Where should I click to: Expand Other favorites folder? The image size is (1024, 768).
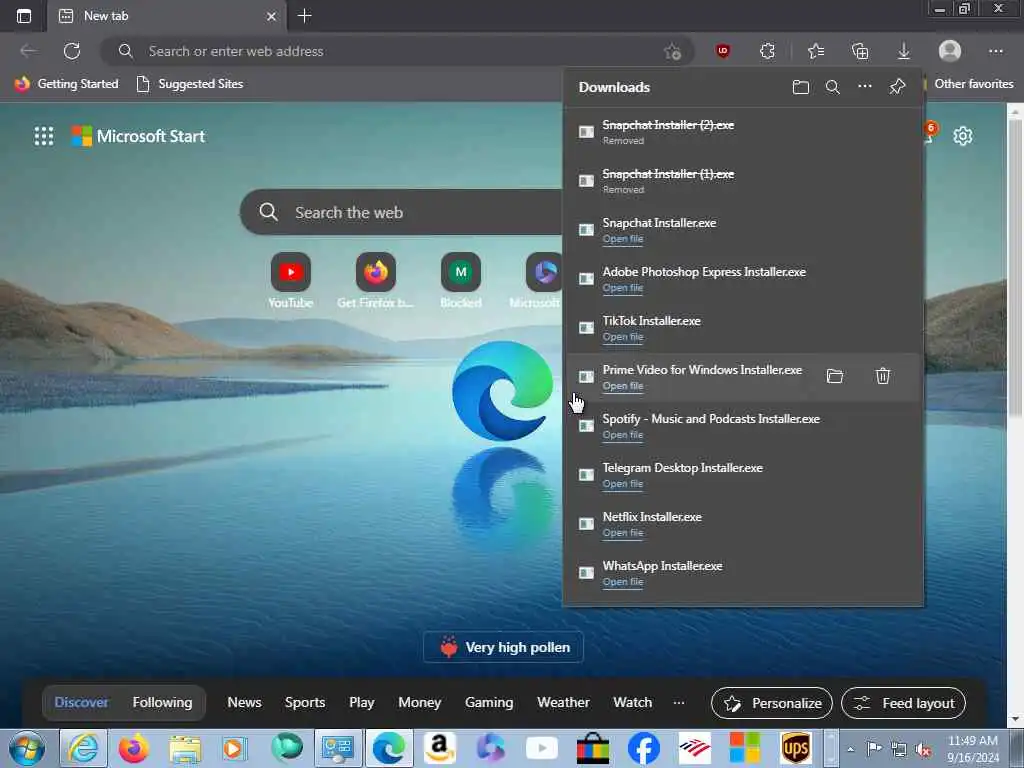click(968, 84)
